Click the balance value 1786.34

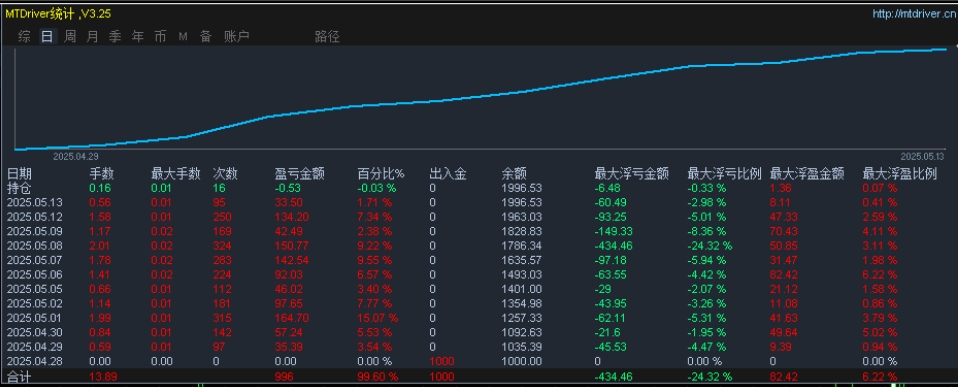tap(522, 246)
